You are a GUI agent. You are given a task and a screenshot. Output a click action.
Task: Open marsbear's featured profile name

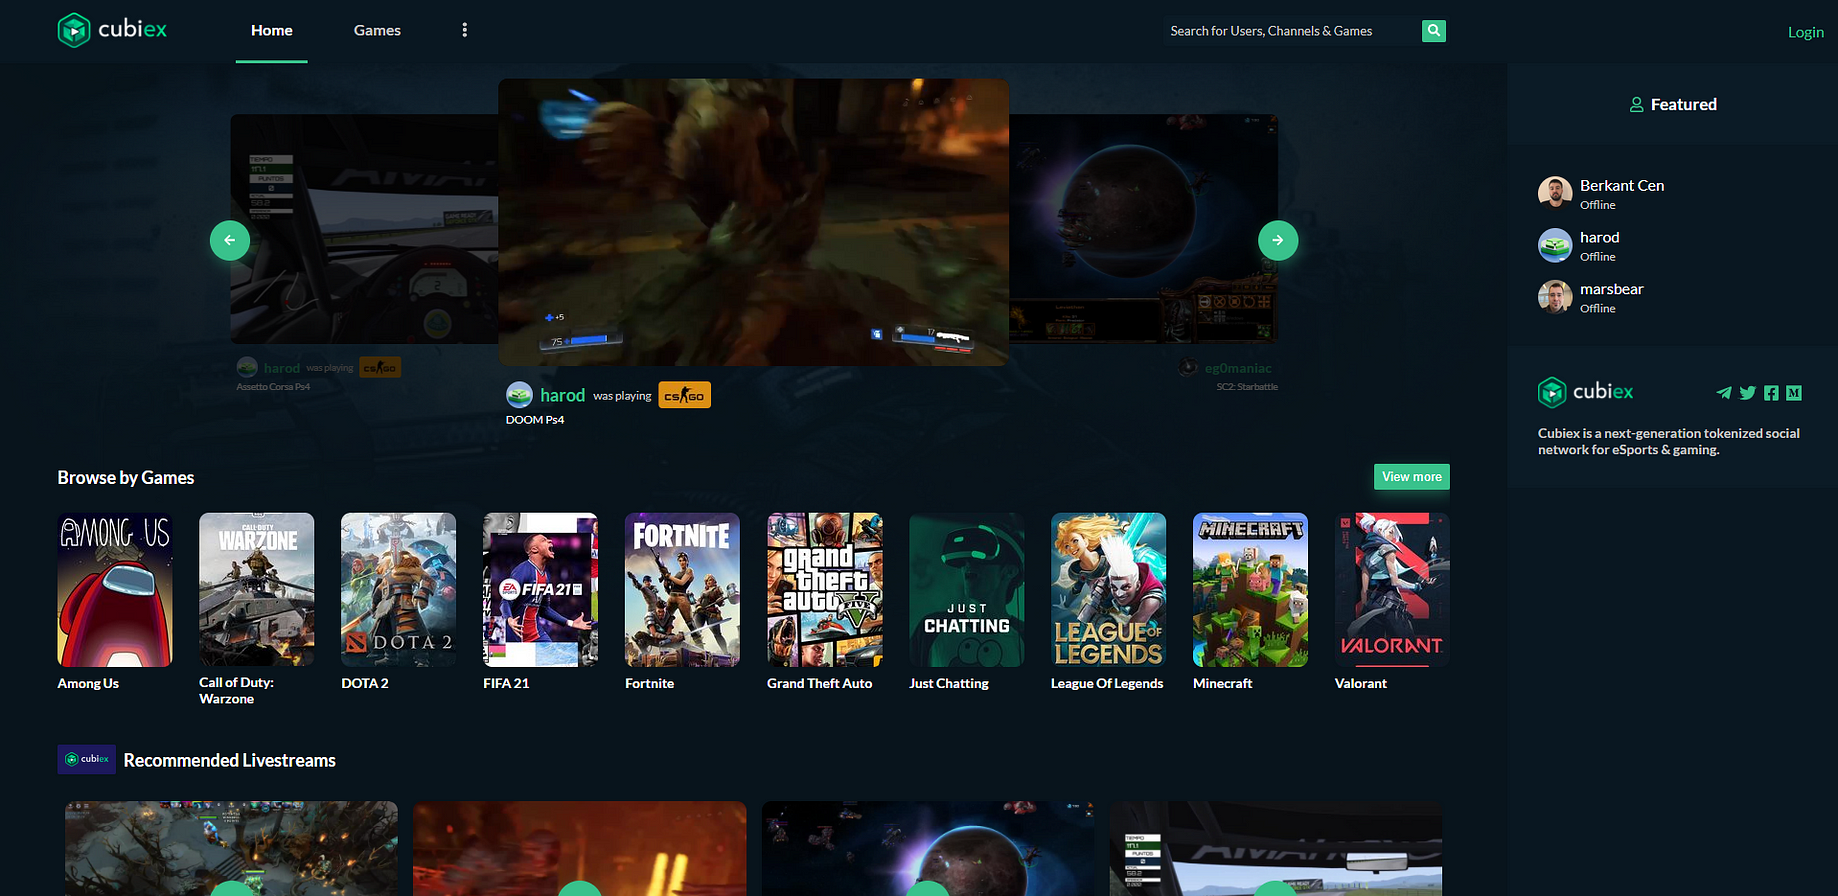tap(1612, 290)
